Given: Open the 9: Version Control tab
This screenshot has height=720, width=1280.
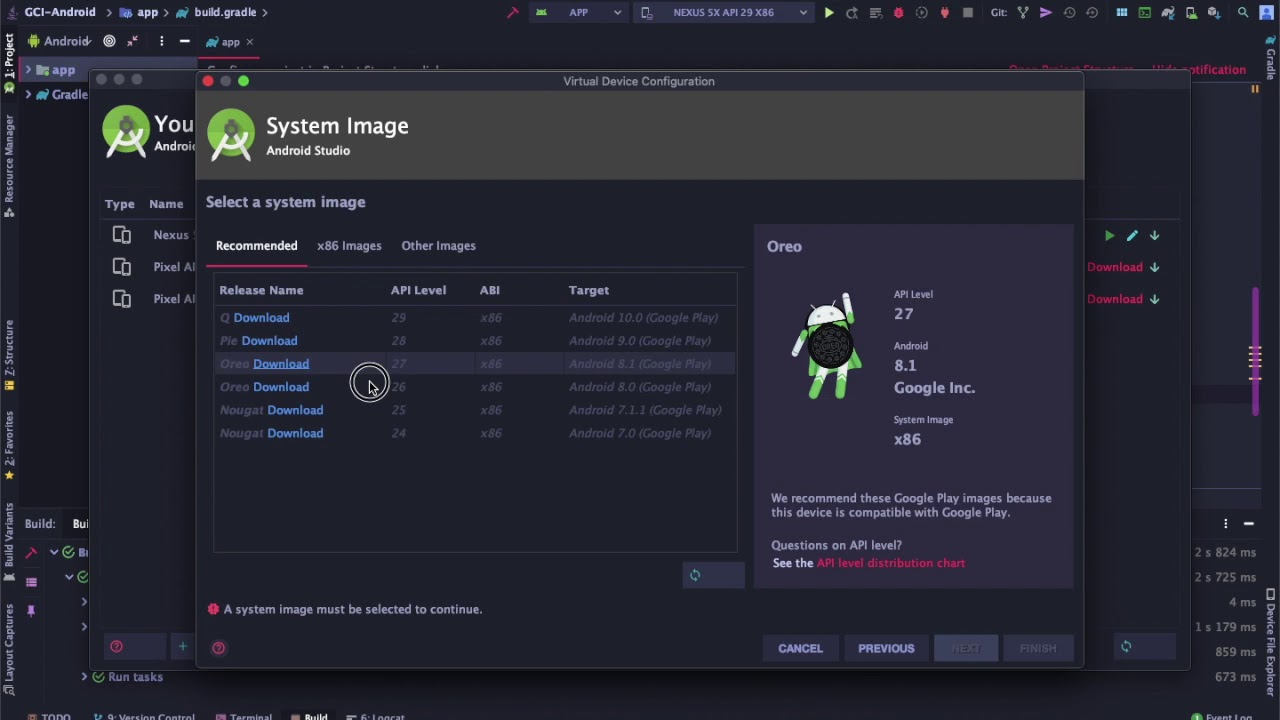Looking at the screenshot, I should [143, 716].
